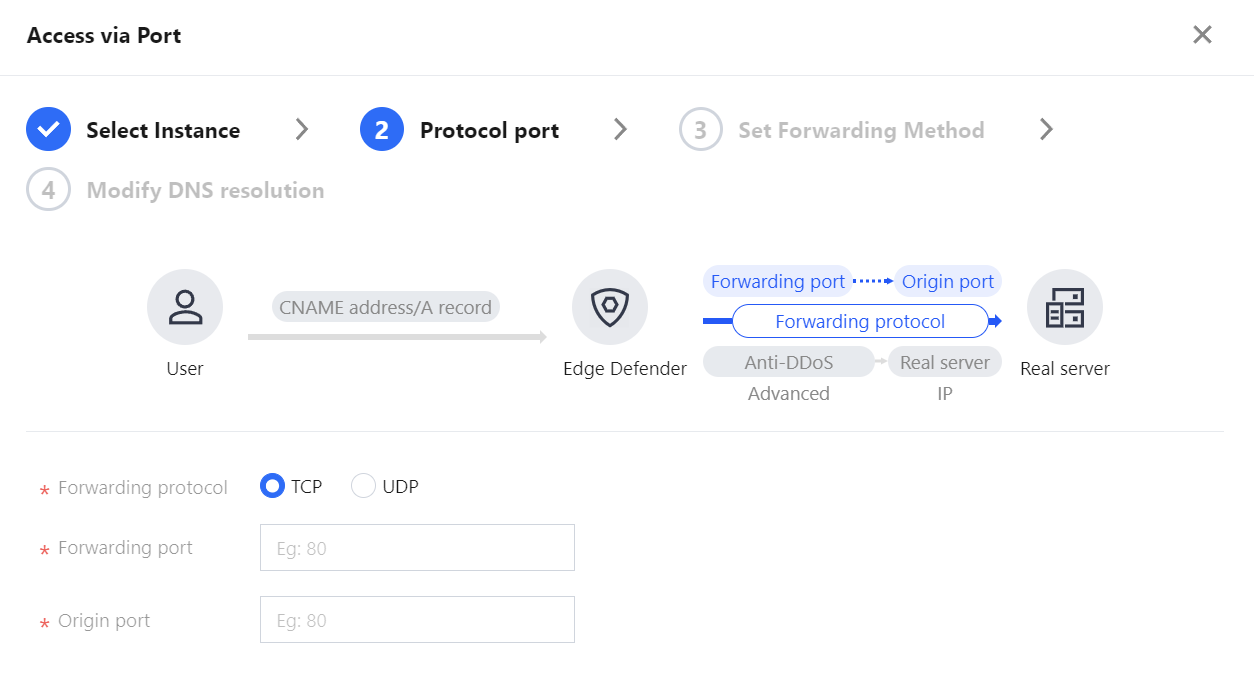Click the CNAME address/A record label
Viewport: 1255px width, 697px height.
[x=385, y=307]
